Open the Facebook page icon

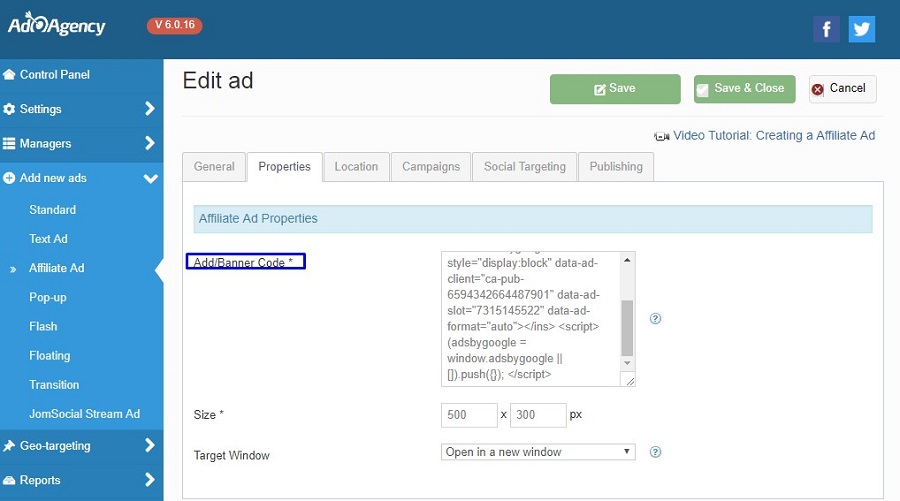pos(826,29)
